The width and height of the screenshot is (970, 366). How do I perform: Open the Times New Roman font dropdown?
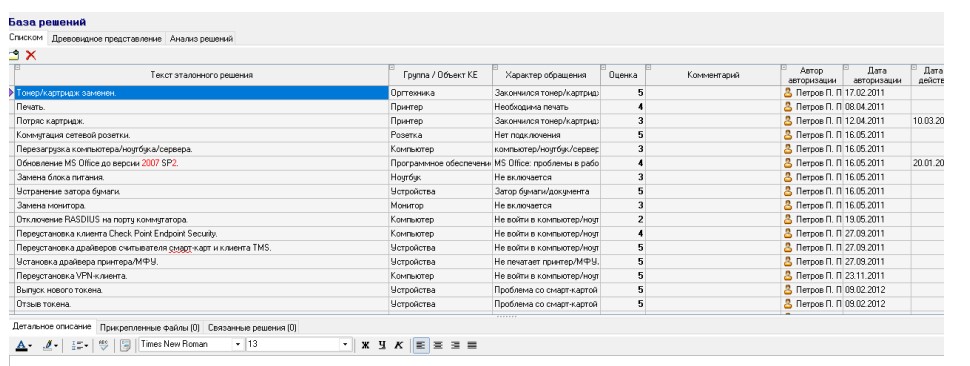[238, 344]
